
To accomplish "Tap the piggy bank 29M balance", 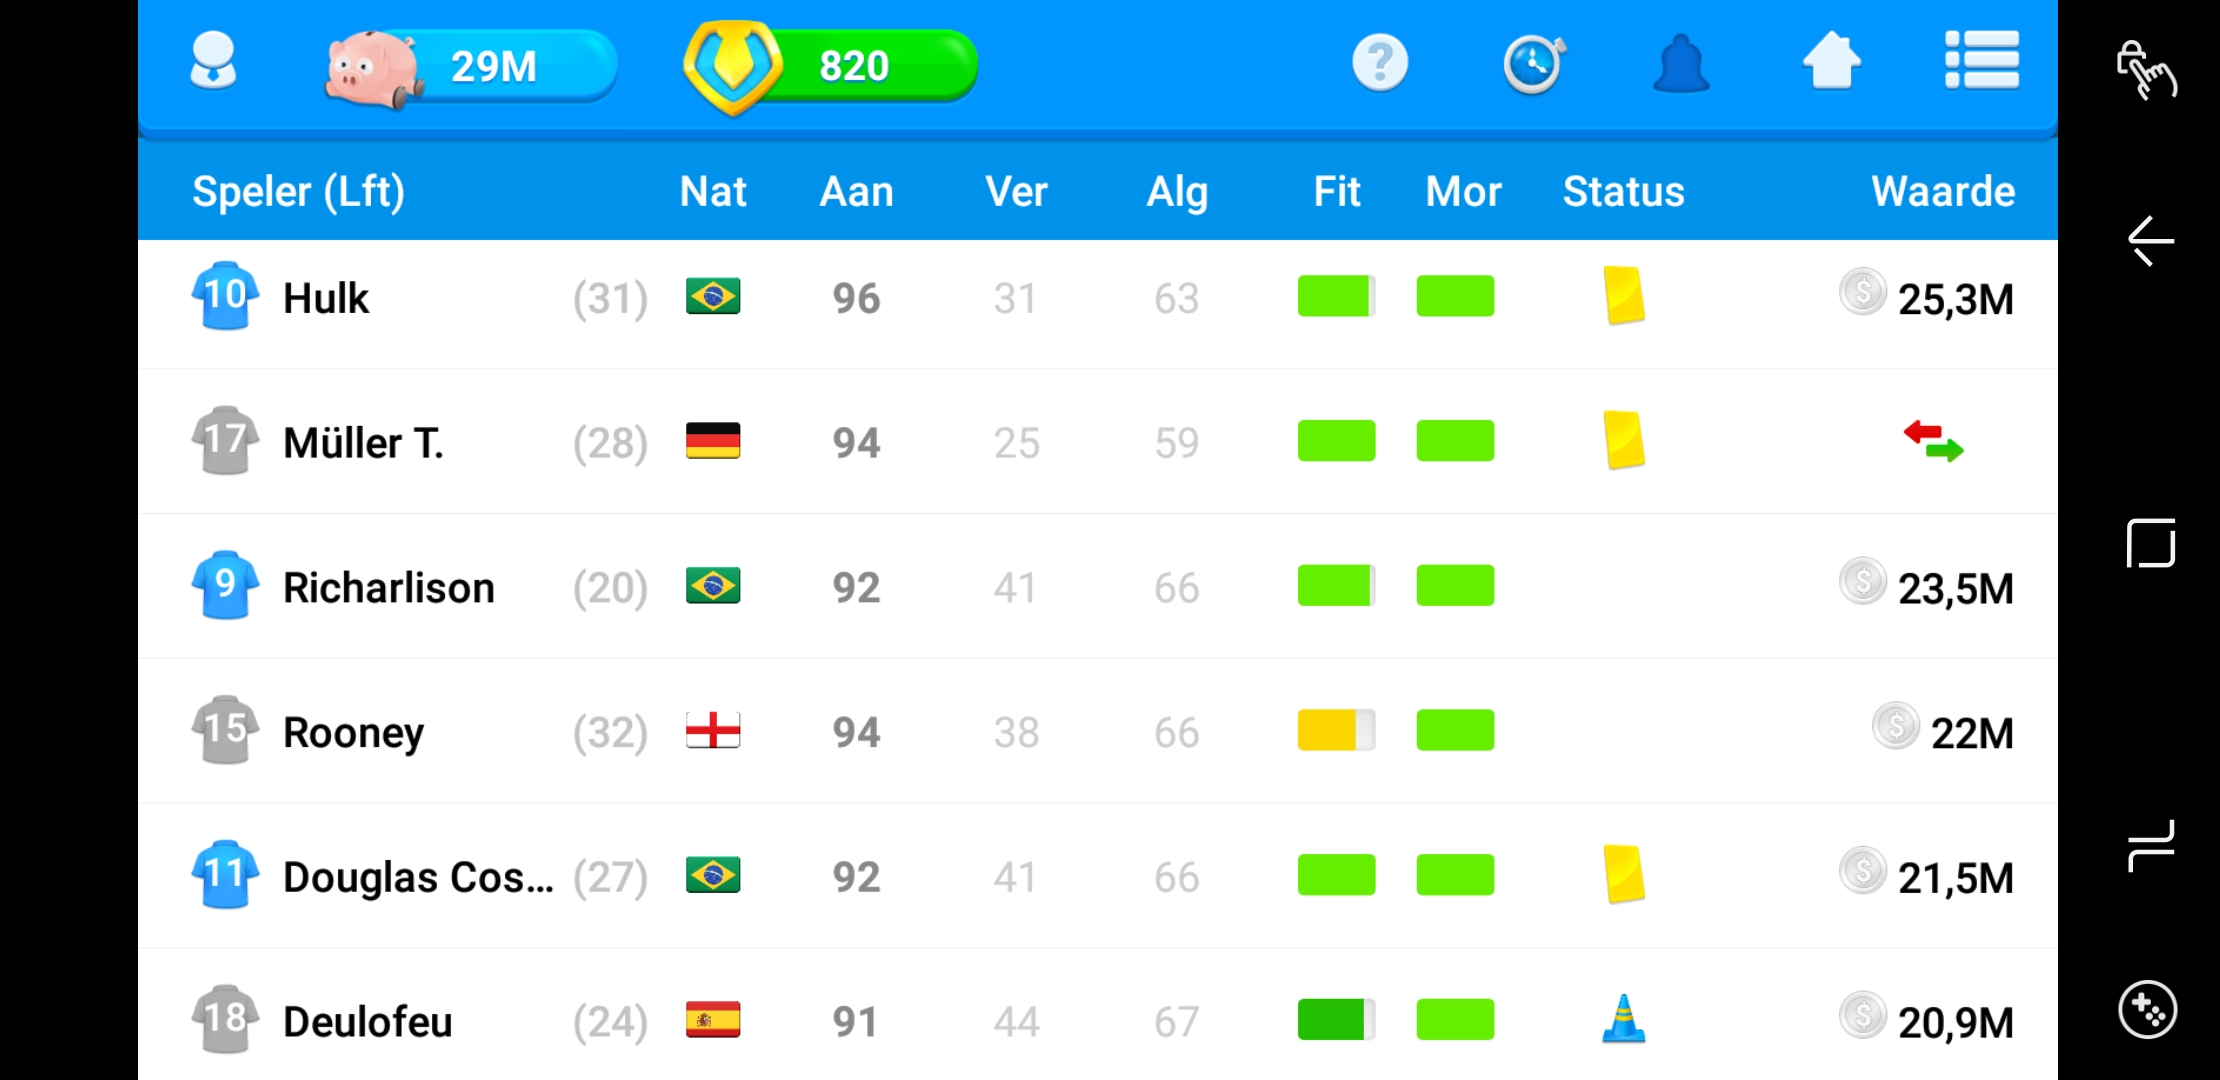I will [x=470, y=66].
